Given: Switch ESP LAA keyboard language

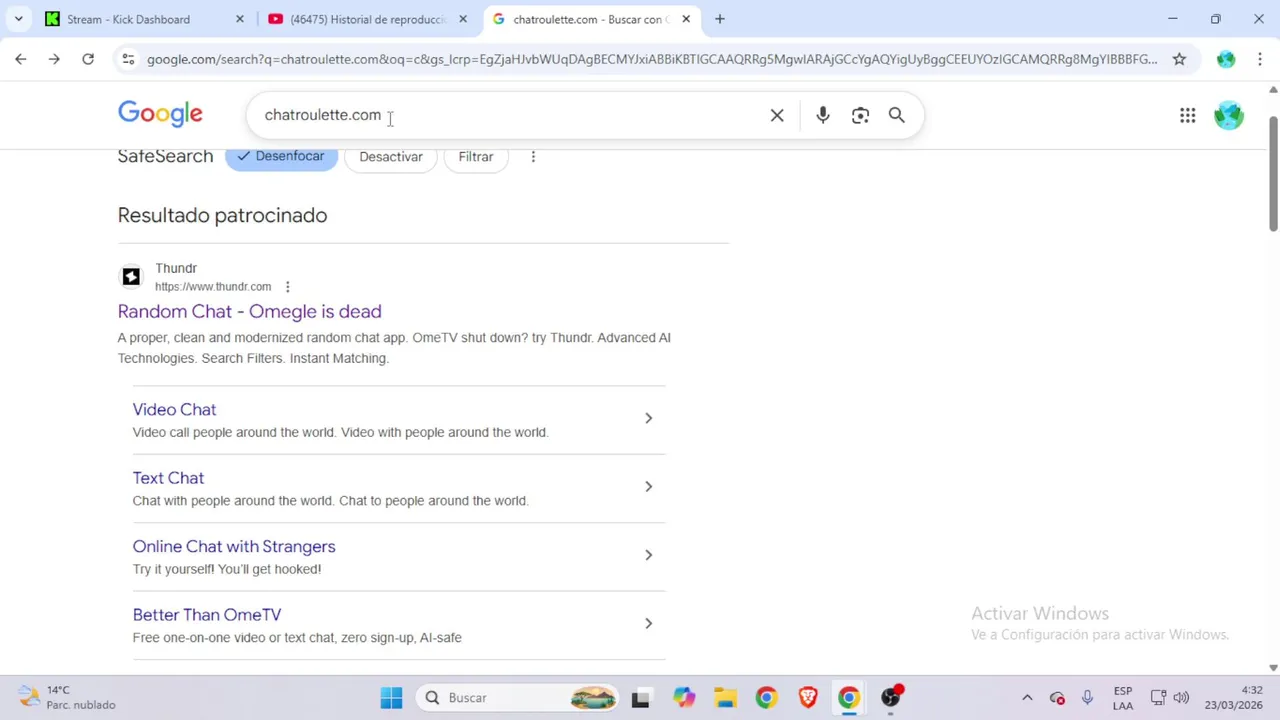Looking at the screenshot, I should [x=1123, y=698].
